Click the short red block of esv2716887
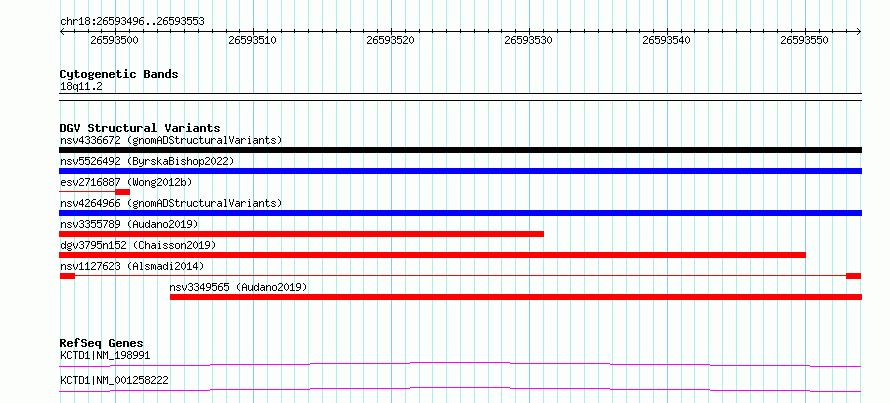The height and width of the screenshot is (403, 890). pos(122,192)
